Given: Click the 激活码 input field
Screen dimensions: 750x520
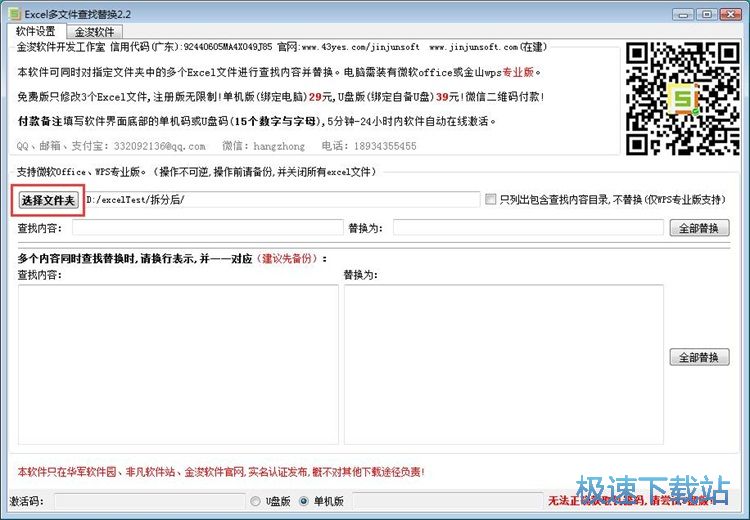Looking at the screenshot, I should pyautogui.click(x=149, y=501).
